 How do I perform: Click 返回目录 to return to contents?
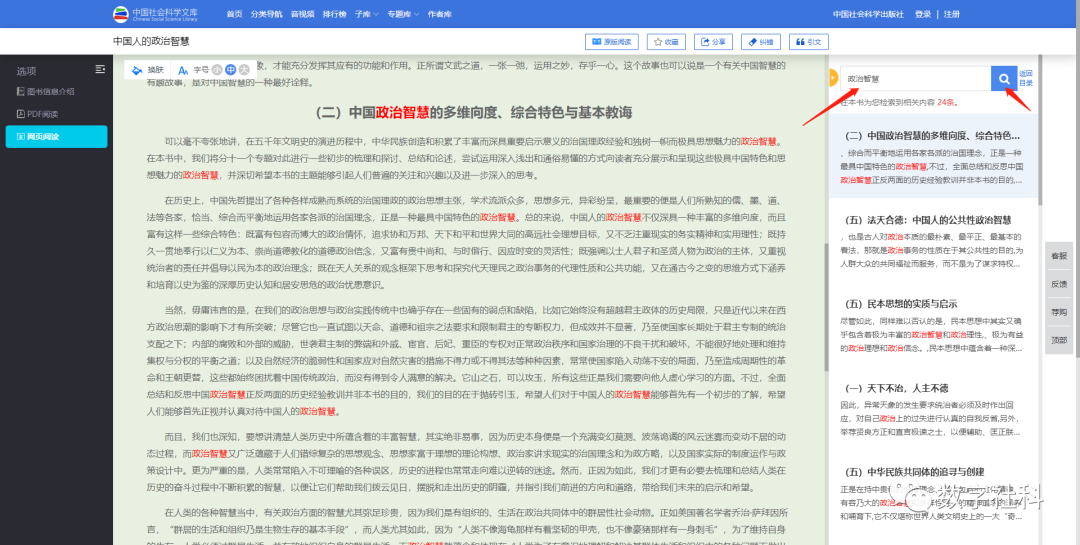1025,78
